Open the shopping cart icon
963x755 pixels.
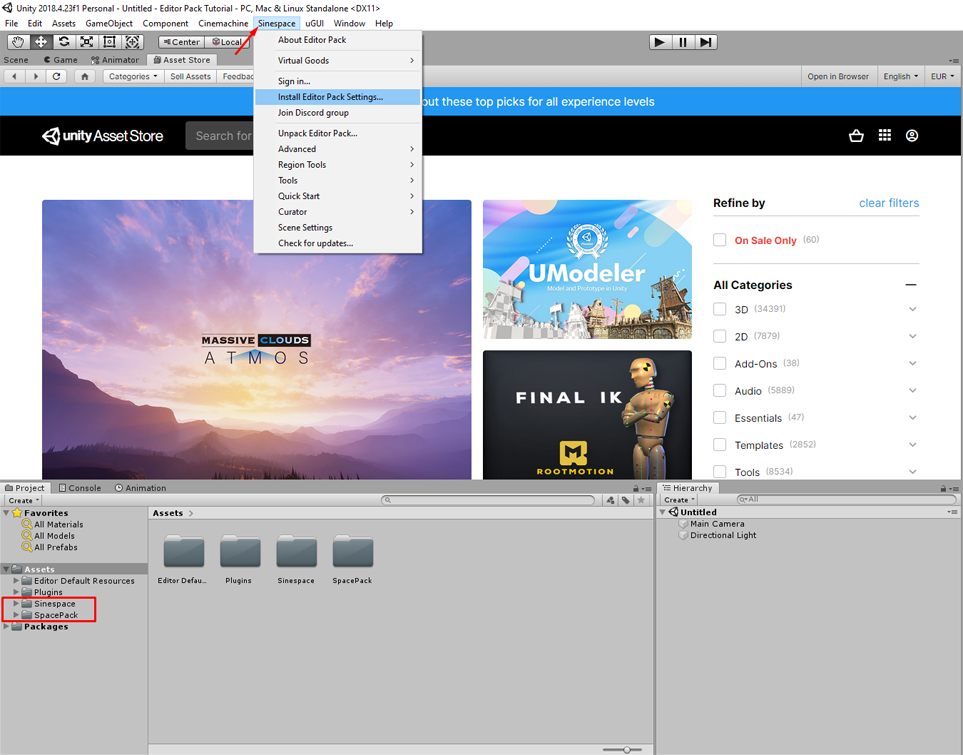point(856,136)
